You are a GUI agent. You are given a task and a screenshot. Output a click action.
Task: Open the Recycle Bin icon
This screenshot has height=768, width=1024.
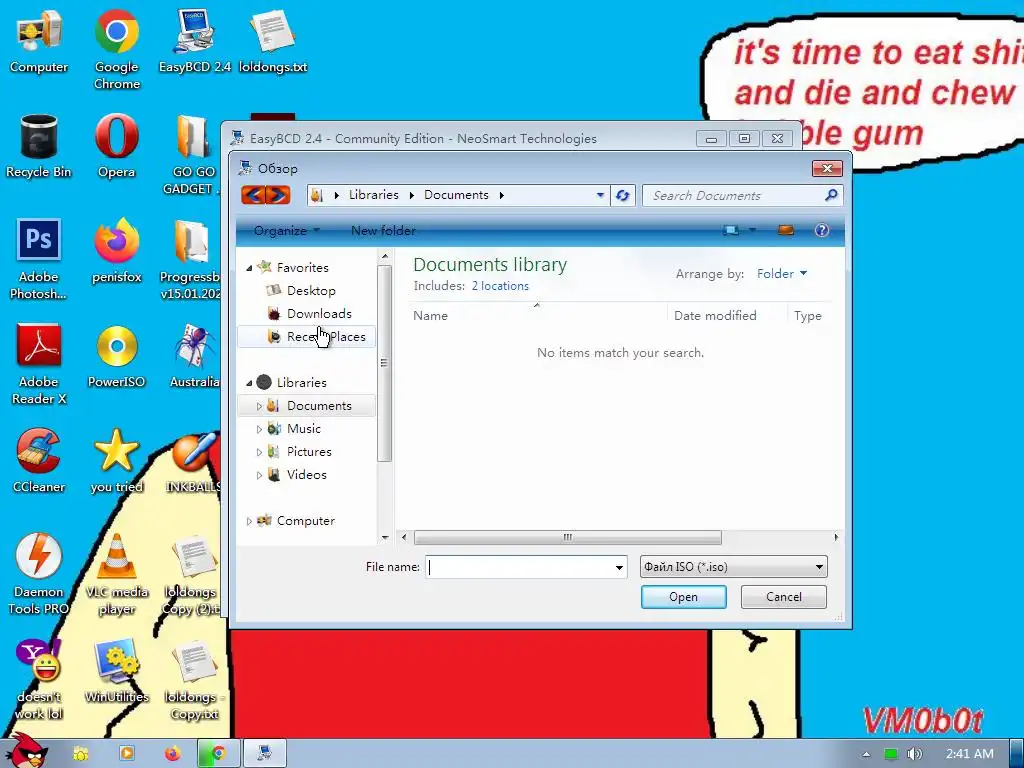(39, 146)
